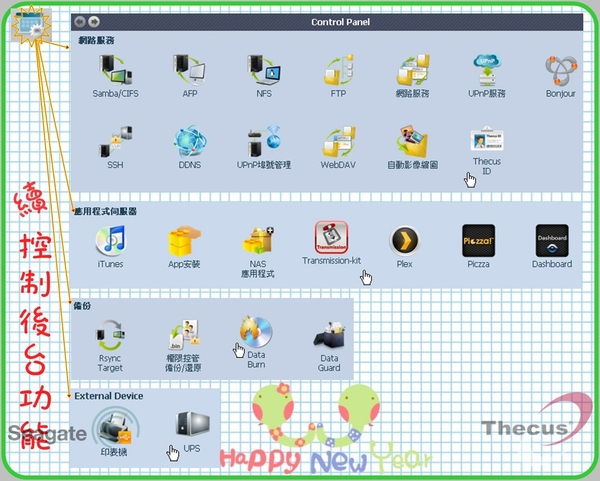This screenshot has width=600, height=481.
Task: Open the 印表機 printer icon
Action: click(x=114, y=427)
